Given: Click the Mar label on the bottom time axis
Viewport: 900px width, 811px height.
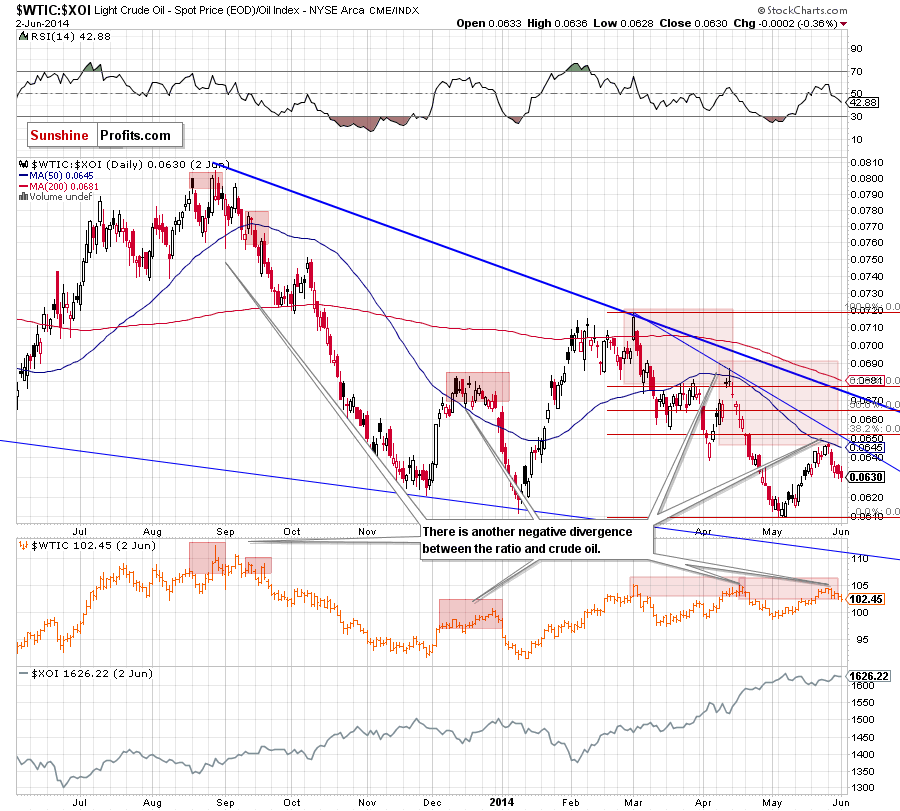Looking at the screenshot, I should point(633,802).
